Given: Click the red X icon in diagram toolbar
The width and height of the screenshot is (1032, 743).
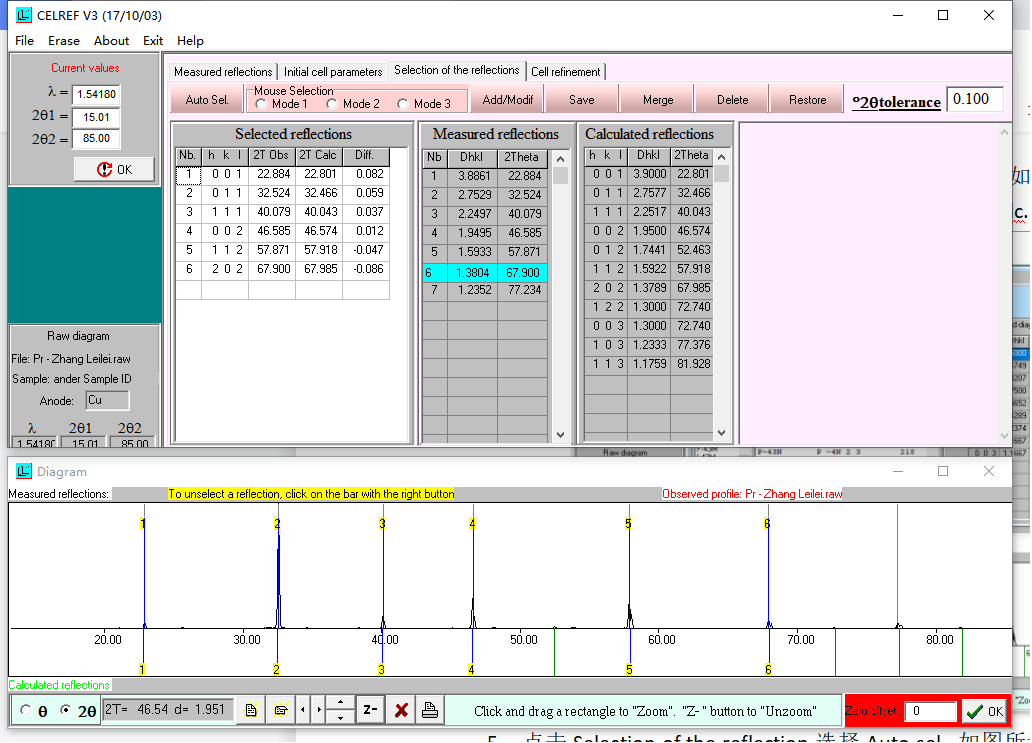Looking at the screenshot, I should [401, 710].
